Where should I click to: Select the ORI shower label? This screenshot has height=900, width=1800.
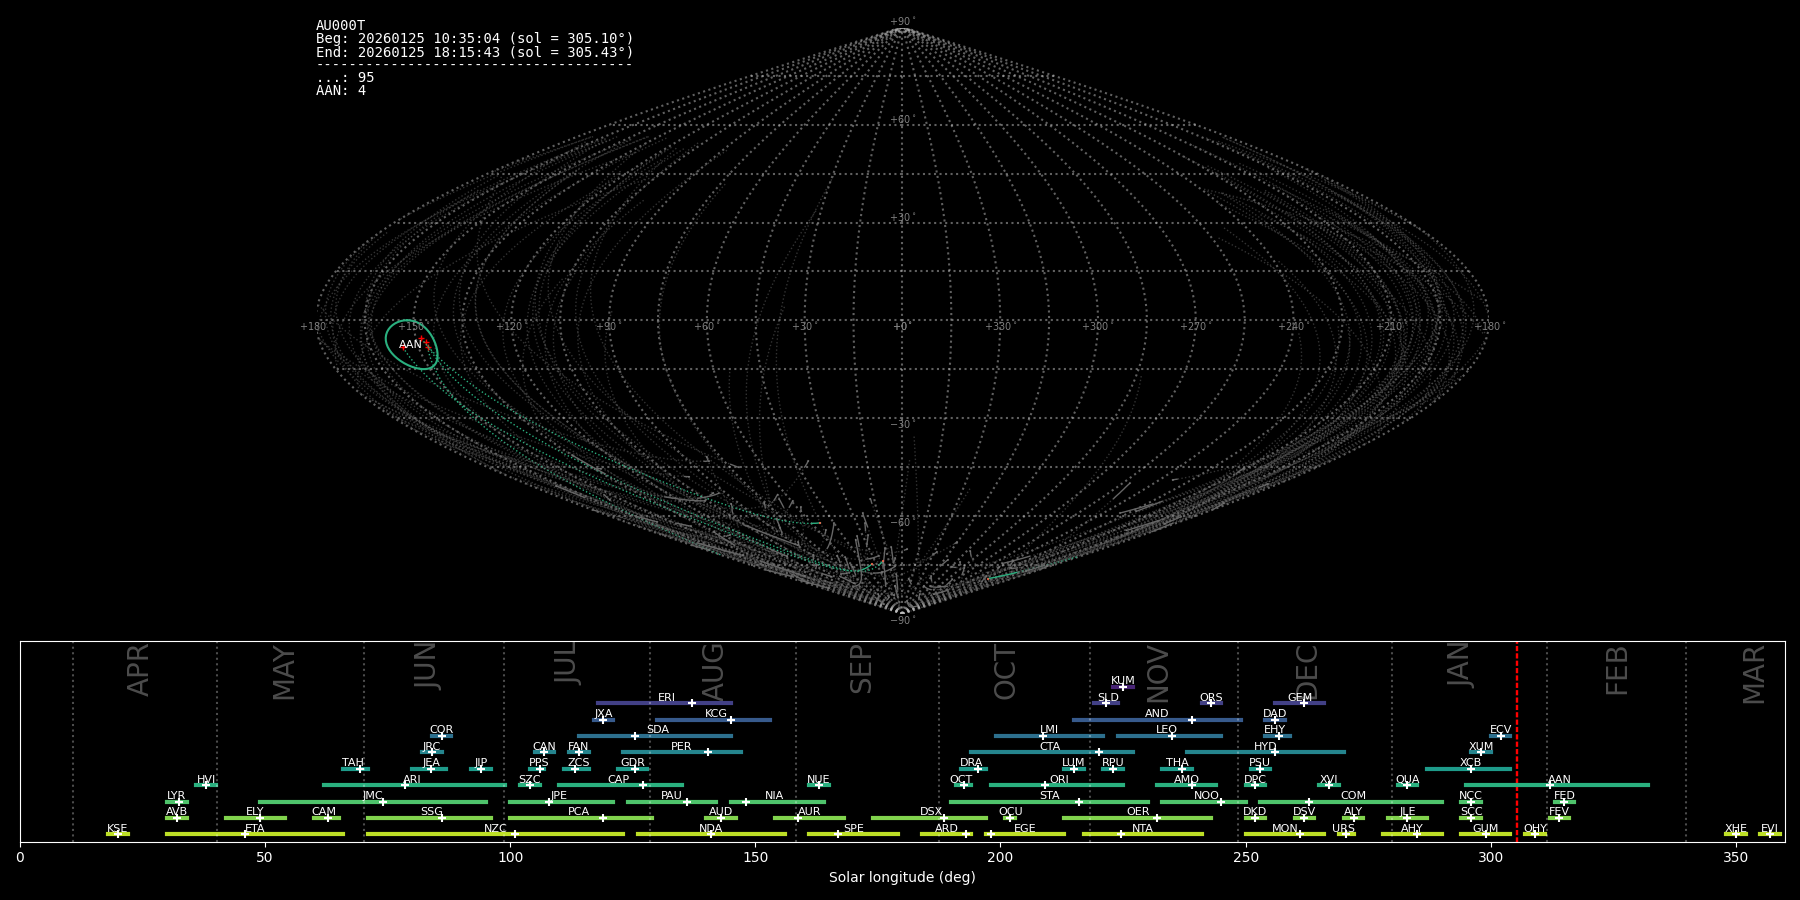point(1059,780)
